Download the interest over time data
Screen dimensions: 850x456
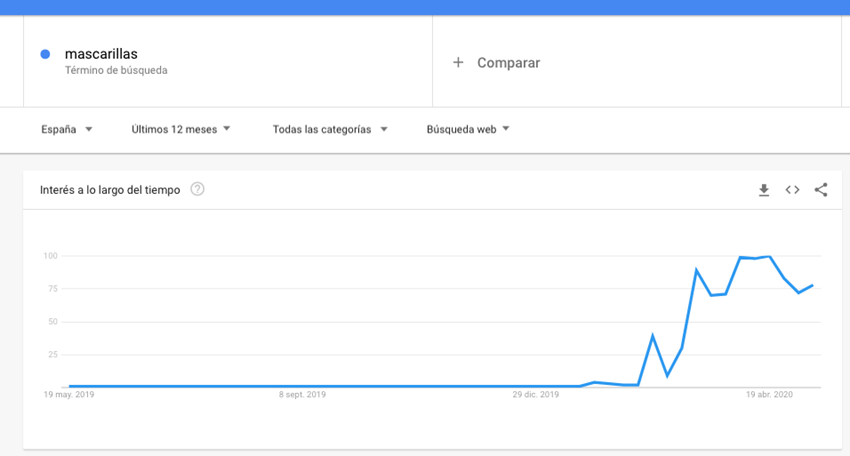click(764, 190)
